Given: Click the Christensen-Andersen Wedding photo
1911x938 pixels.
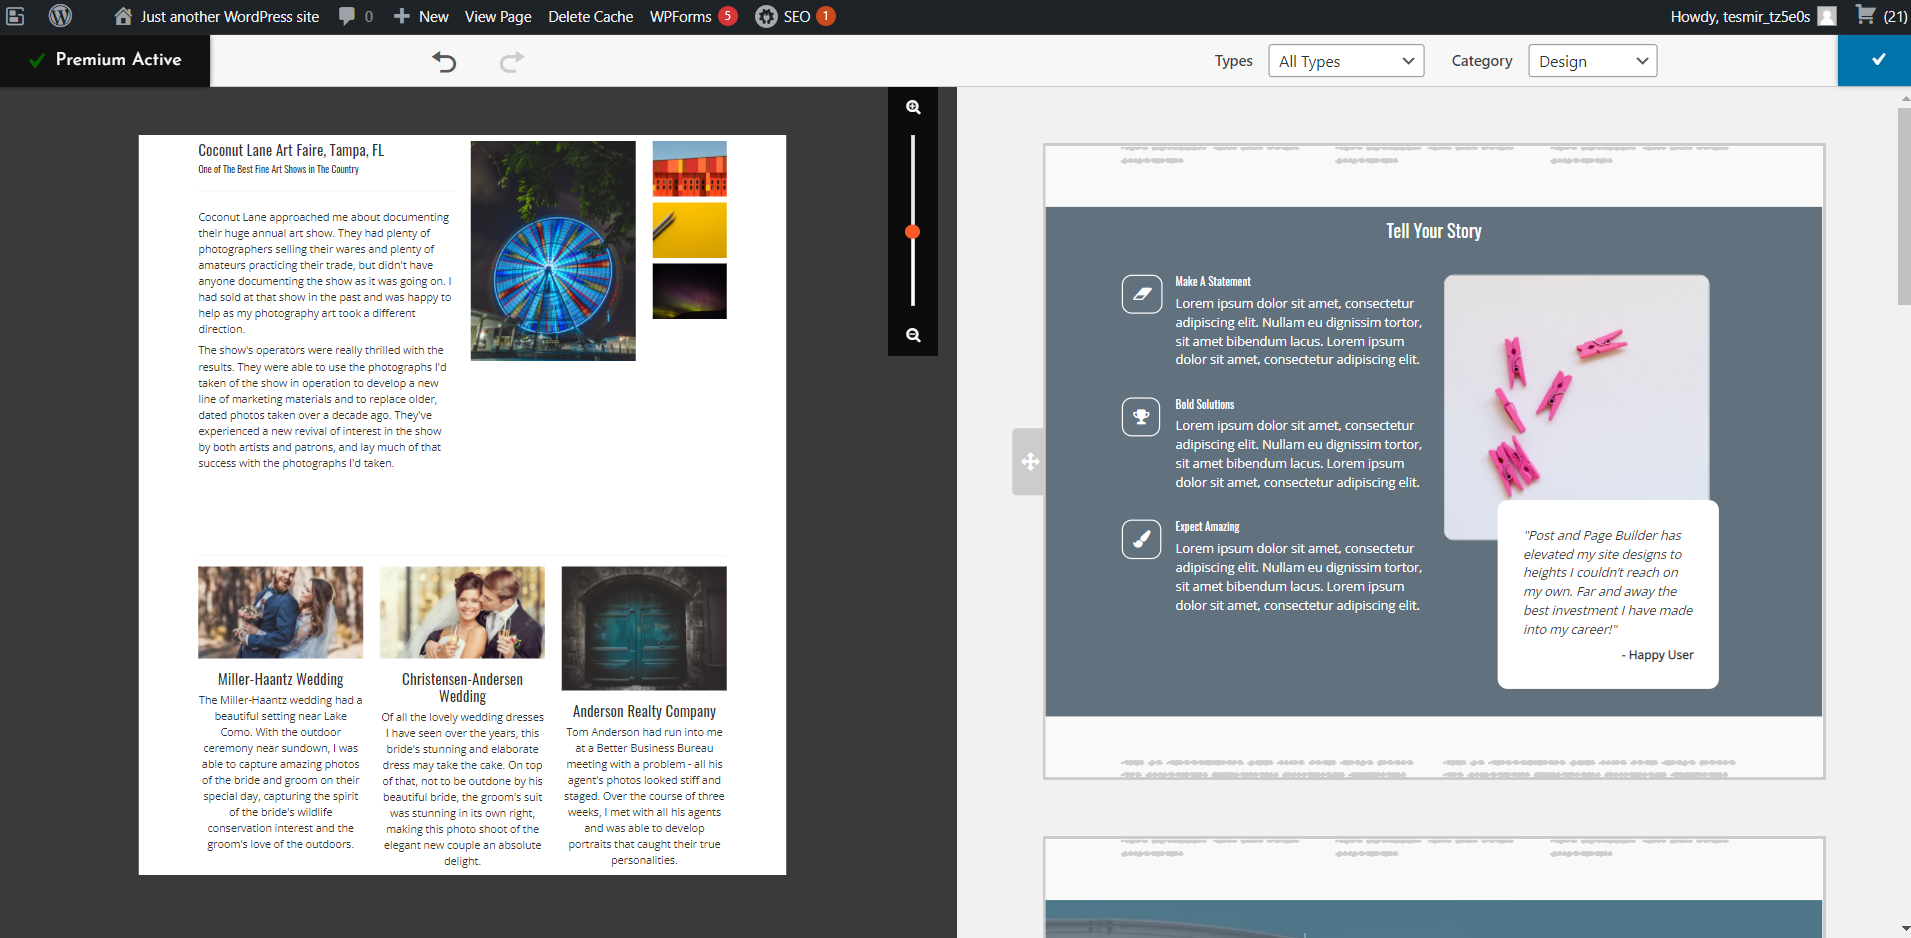Looking at the screenshot, I should 462,612.
